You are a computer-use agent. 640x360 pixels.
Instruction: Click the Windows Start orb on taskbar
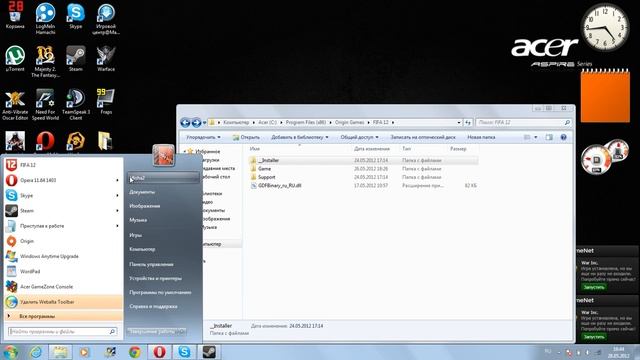click(10, 352)
